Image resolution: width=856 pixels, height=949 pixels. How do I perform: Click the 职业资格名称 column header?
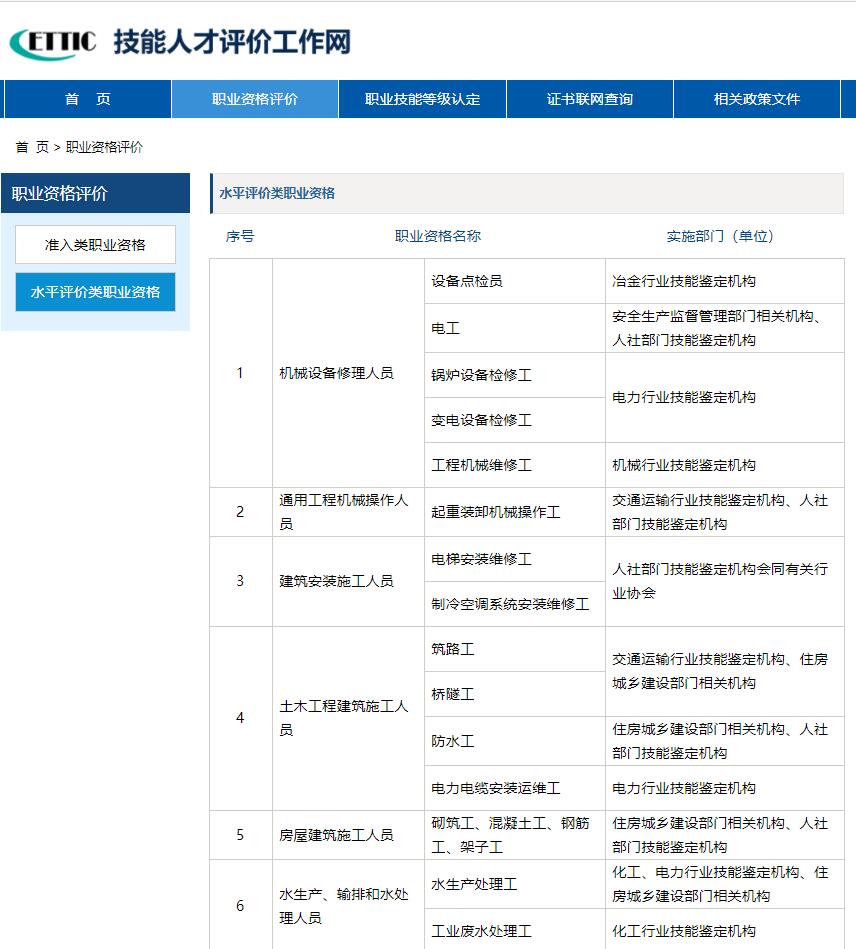[x=438, y=235]
